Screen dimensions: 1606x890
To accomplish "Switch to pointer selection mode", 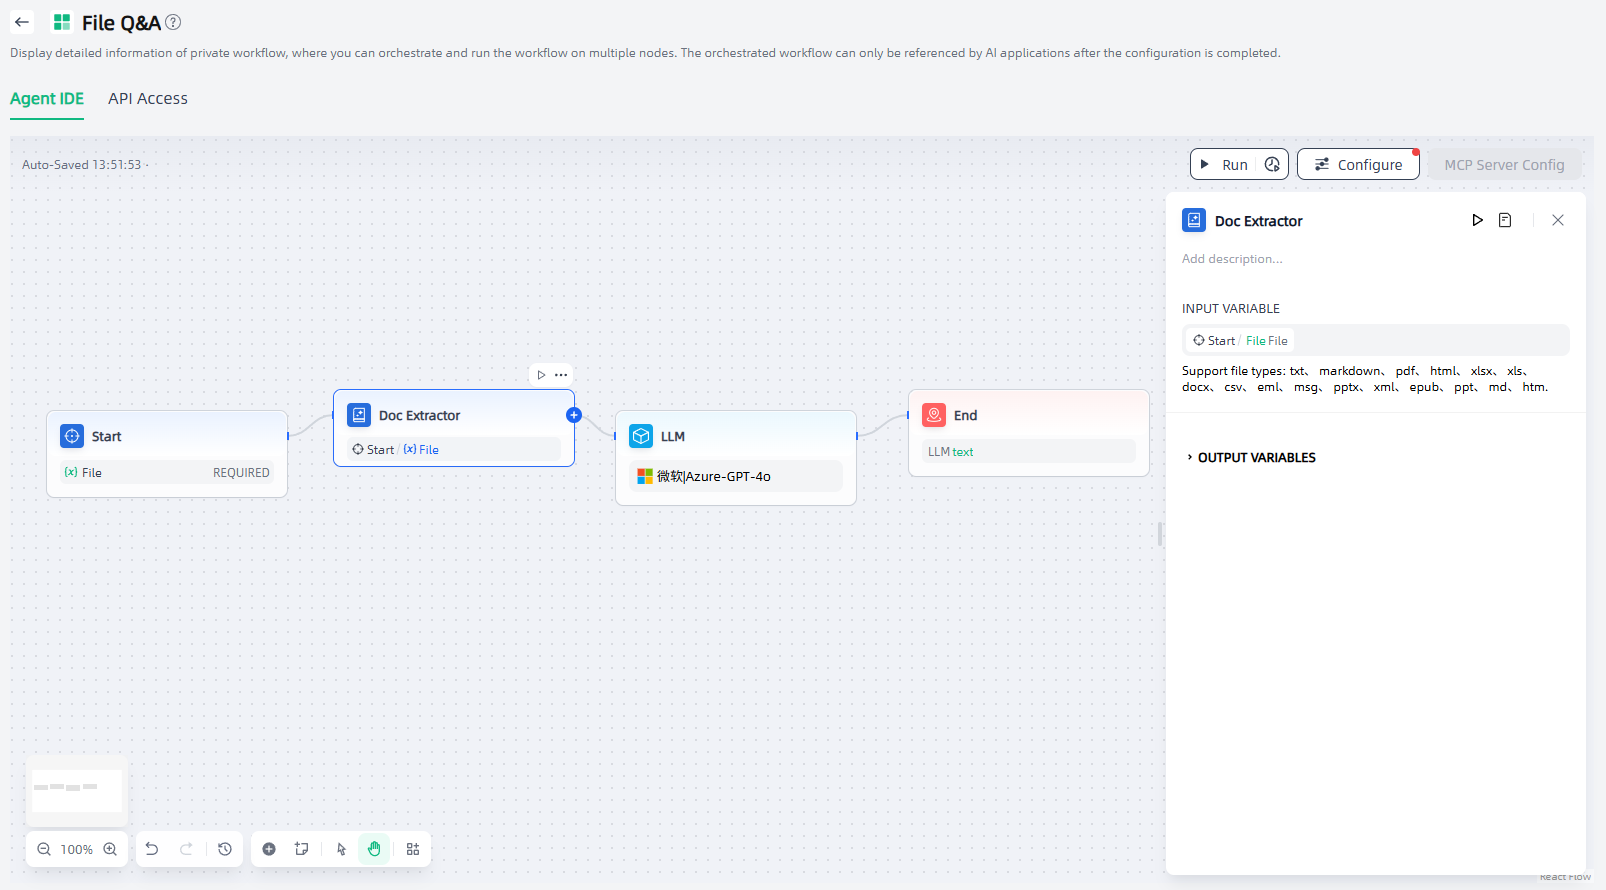I will click(x=341, y=849).
